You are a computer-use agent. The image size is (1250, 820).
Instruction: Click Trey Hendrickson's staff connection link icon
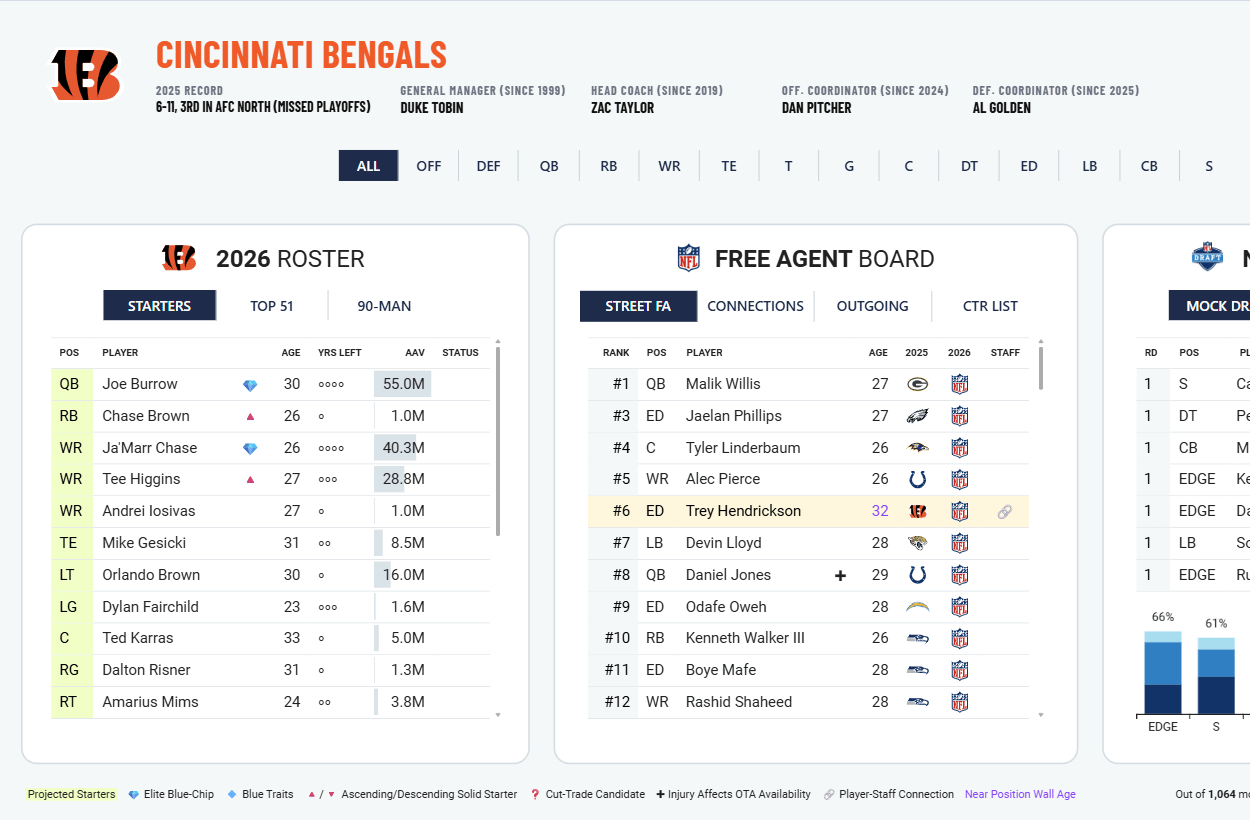[1005, 512]
